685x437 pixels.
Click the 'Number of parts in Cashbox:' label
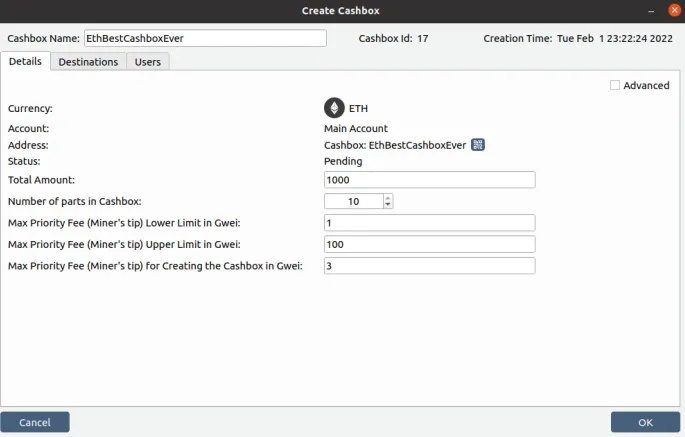(75, 201)
